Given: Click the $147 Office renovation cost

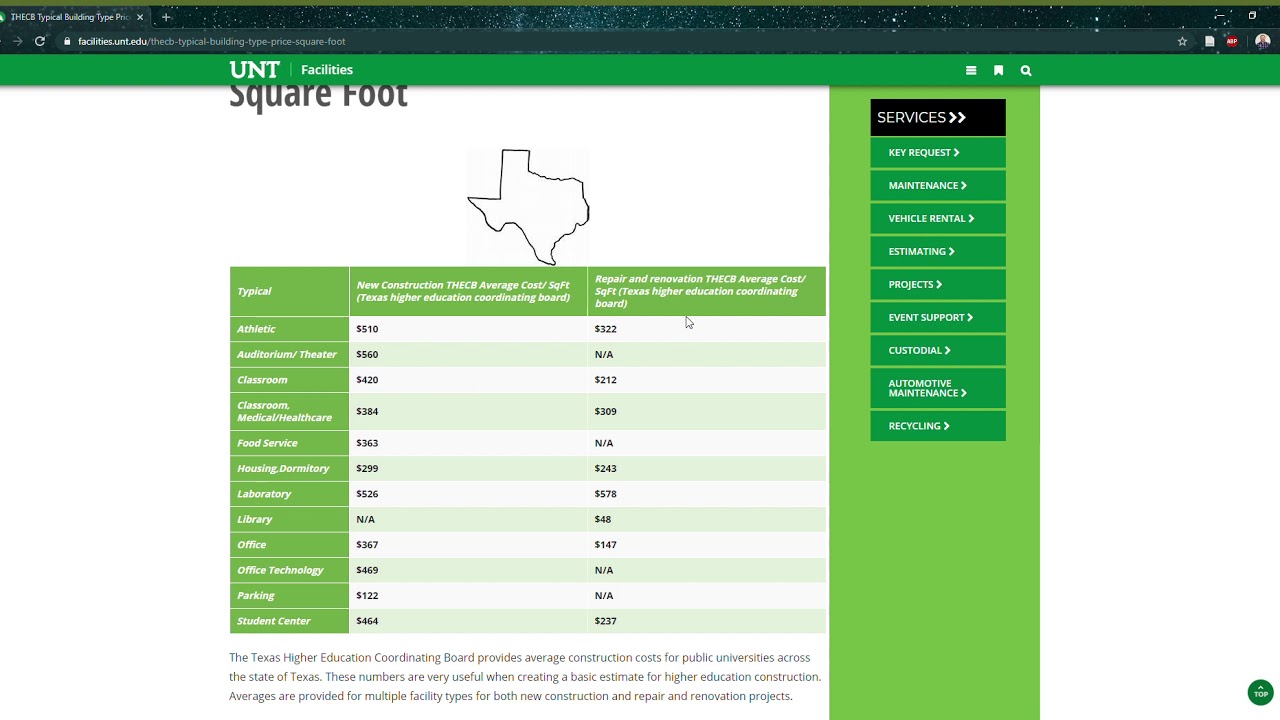Looking at the screenshot, I should (x=605, y=545).
